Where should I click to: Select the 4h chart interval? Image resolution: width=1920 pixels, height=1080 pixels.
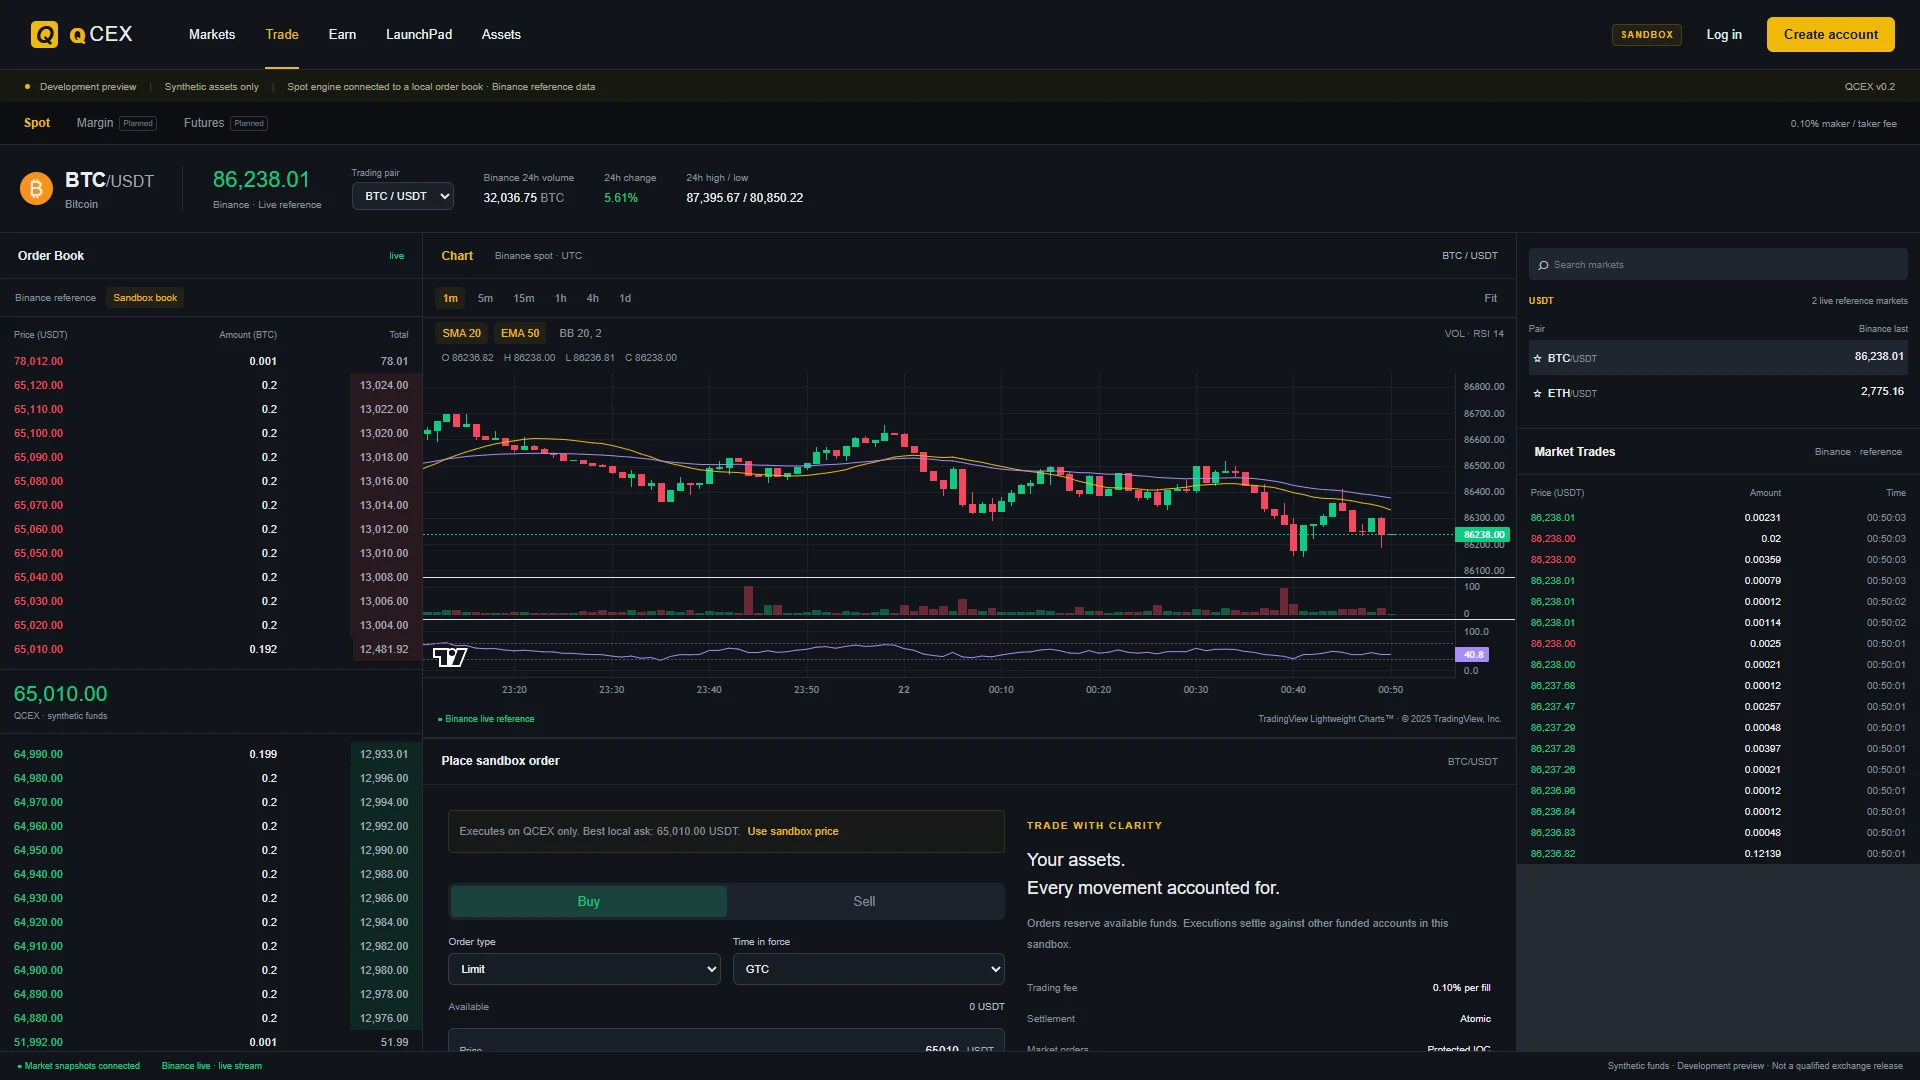593,298
